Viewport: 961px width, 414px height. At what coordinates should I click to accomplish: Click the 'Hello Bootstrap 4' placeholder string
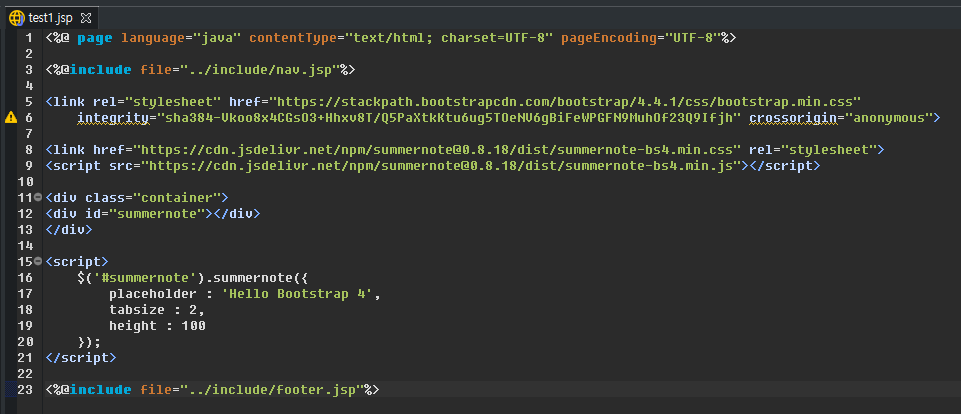[x=297, y=294]
